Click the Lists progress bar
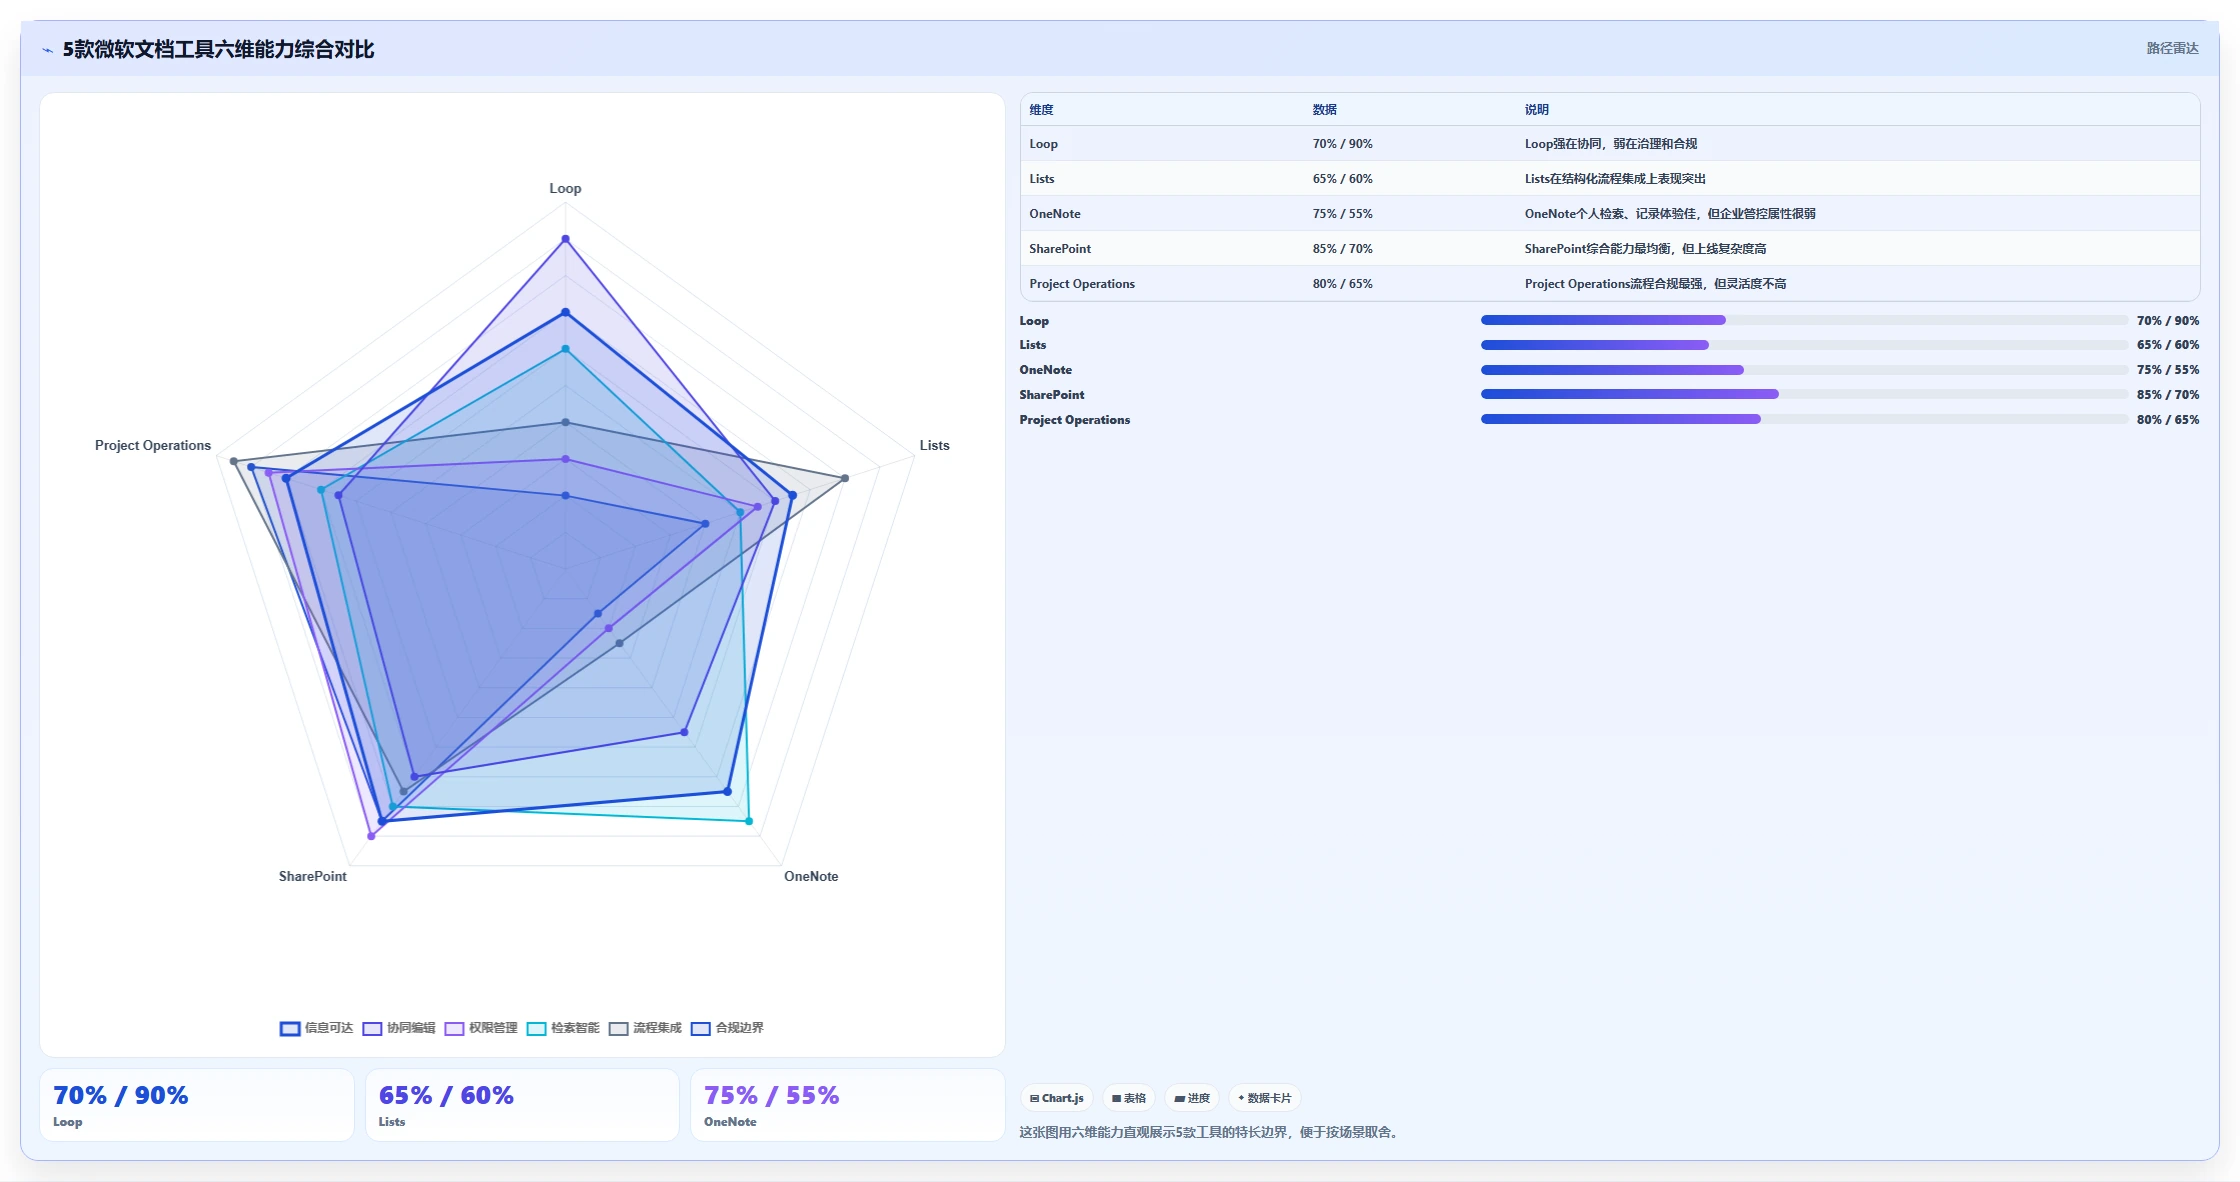The width and height of the screenshot is (2240, 1182). pos(1804,345)
